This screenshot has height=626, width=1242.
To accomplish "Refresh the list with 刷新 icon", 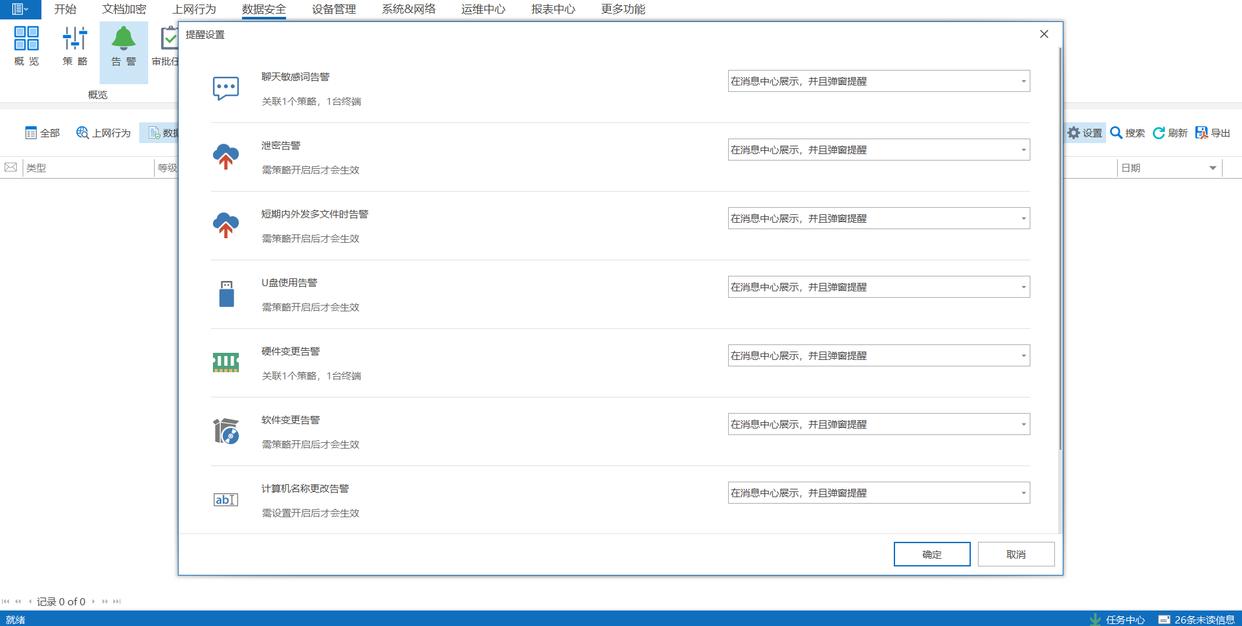I will click(x=1159, y=133).
